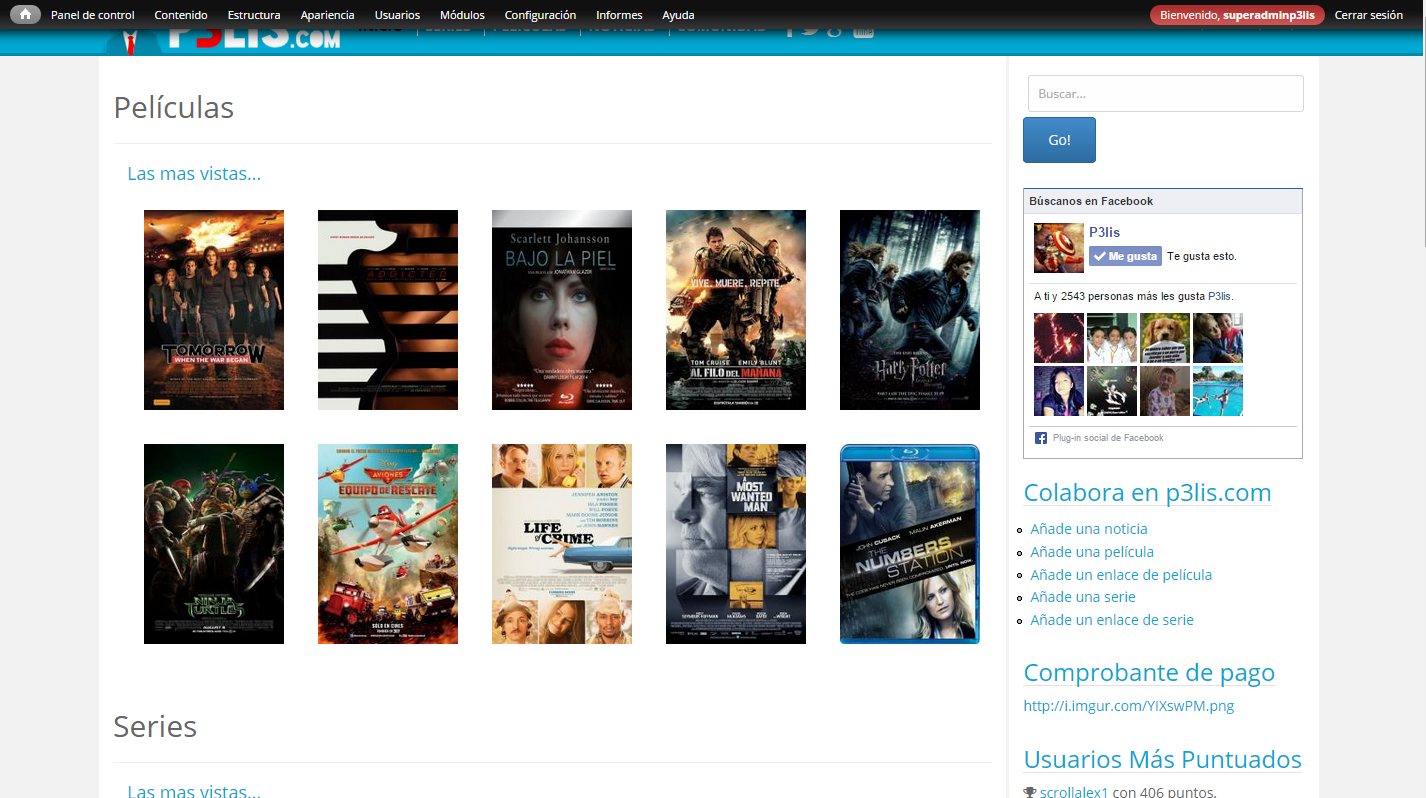1426x798 pixels.
Task: Open the Tomorrow When the War Began poster
Action: pyautogui.click(x=214, y=310)
